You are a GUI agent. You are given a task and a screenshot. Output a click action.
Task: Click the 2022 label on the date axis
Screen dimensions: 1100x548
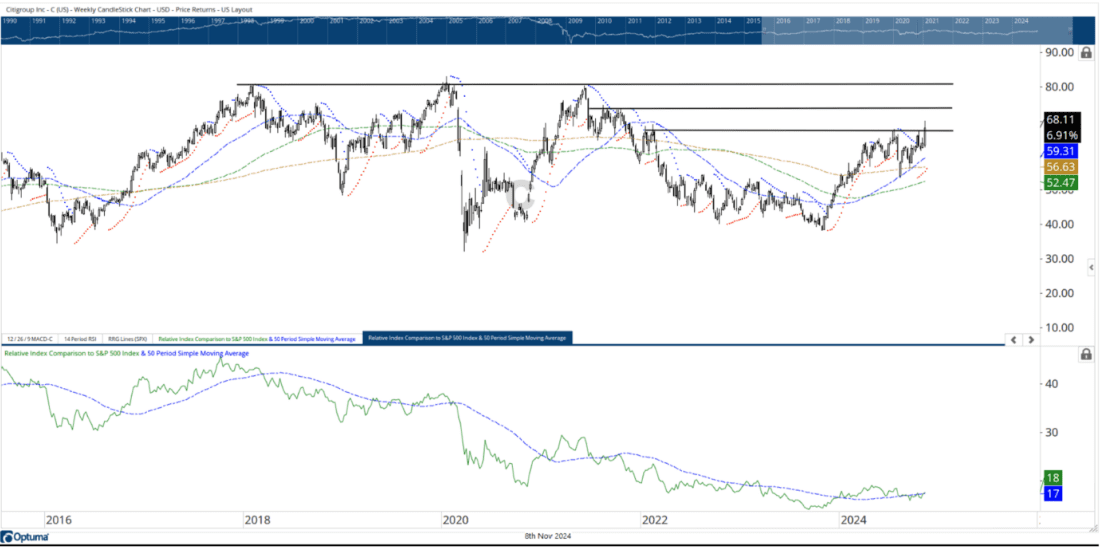click(x=655, y=521)
